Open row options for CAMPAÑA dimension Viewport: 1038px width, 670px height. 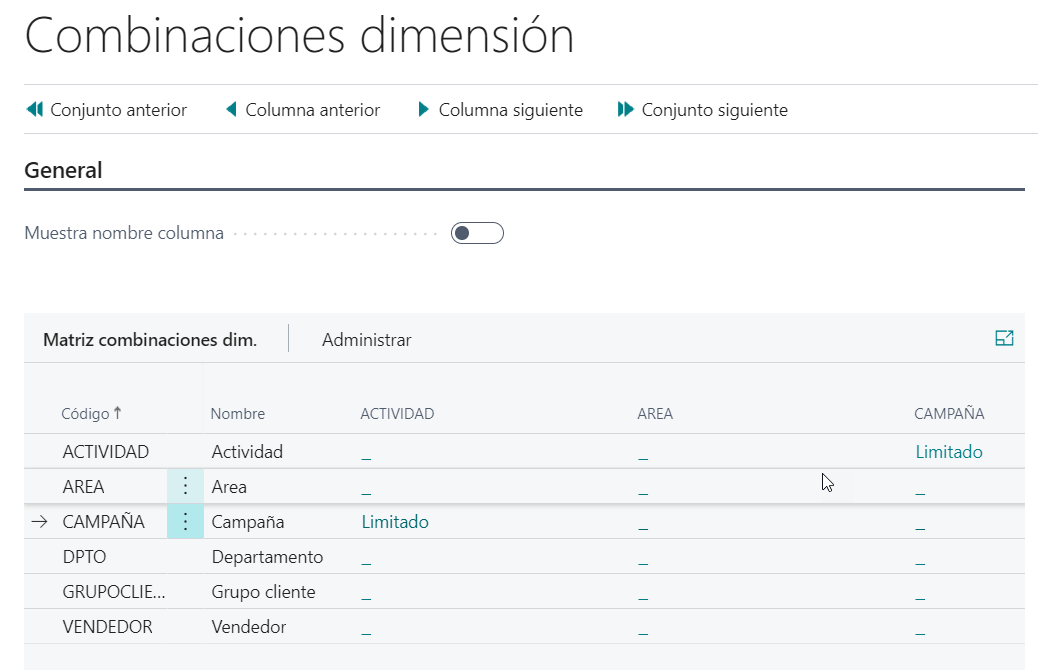click(185, 522)
